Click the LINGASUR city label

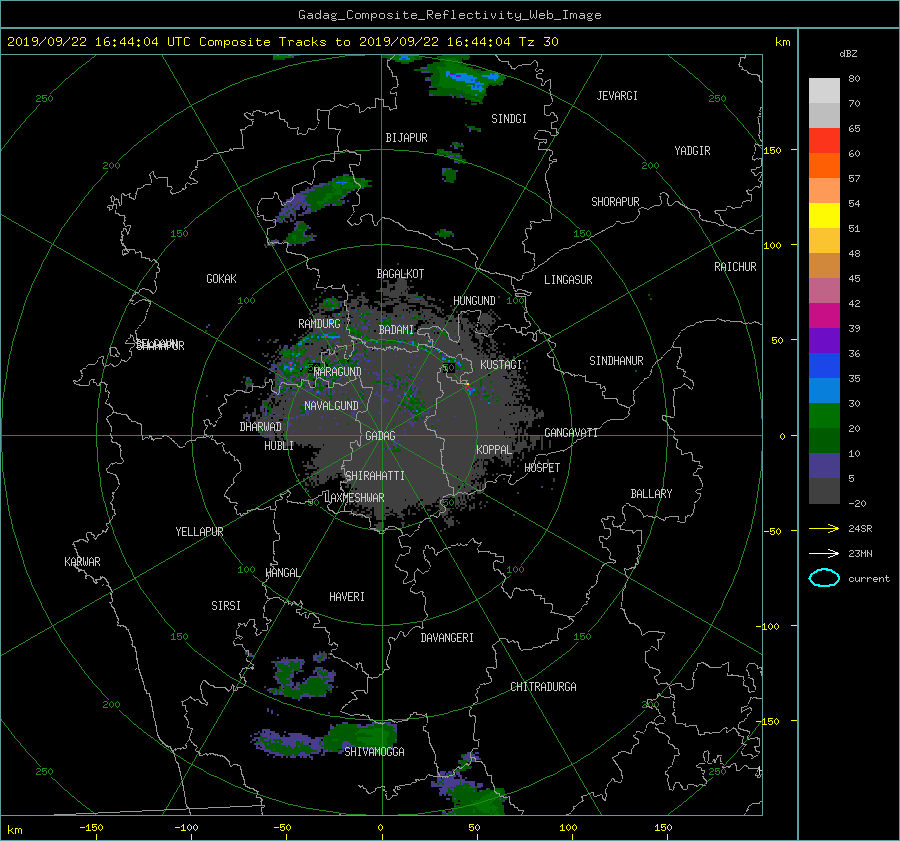point(568,280)
